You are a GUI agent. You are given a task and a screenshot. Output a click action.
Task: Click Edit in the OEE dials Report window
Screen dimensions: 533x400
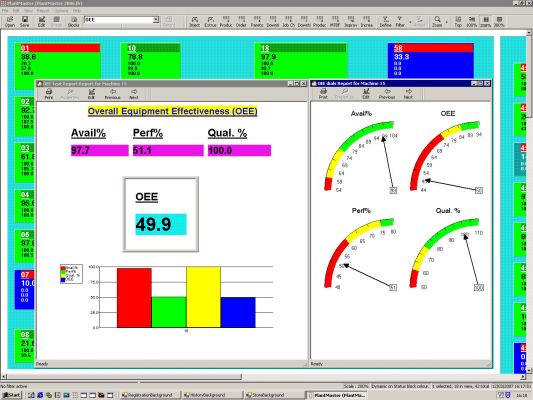point(365,93)
